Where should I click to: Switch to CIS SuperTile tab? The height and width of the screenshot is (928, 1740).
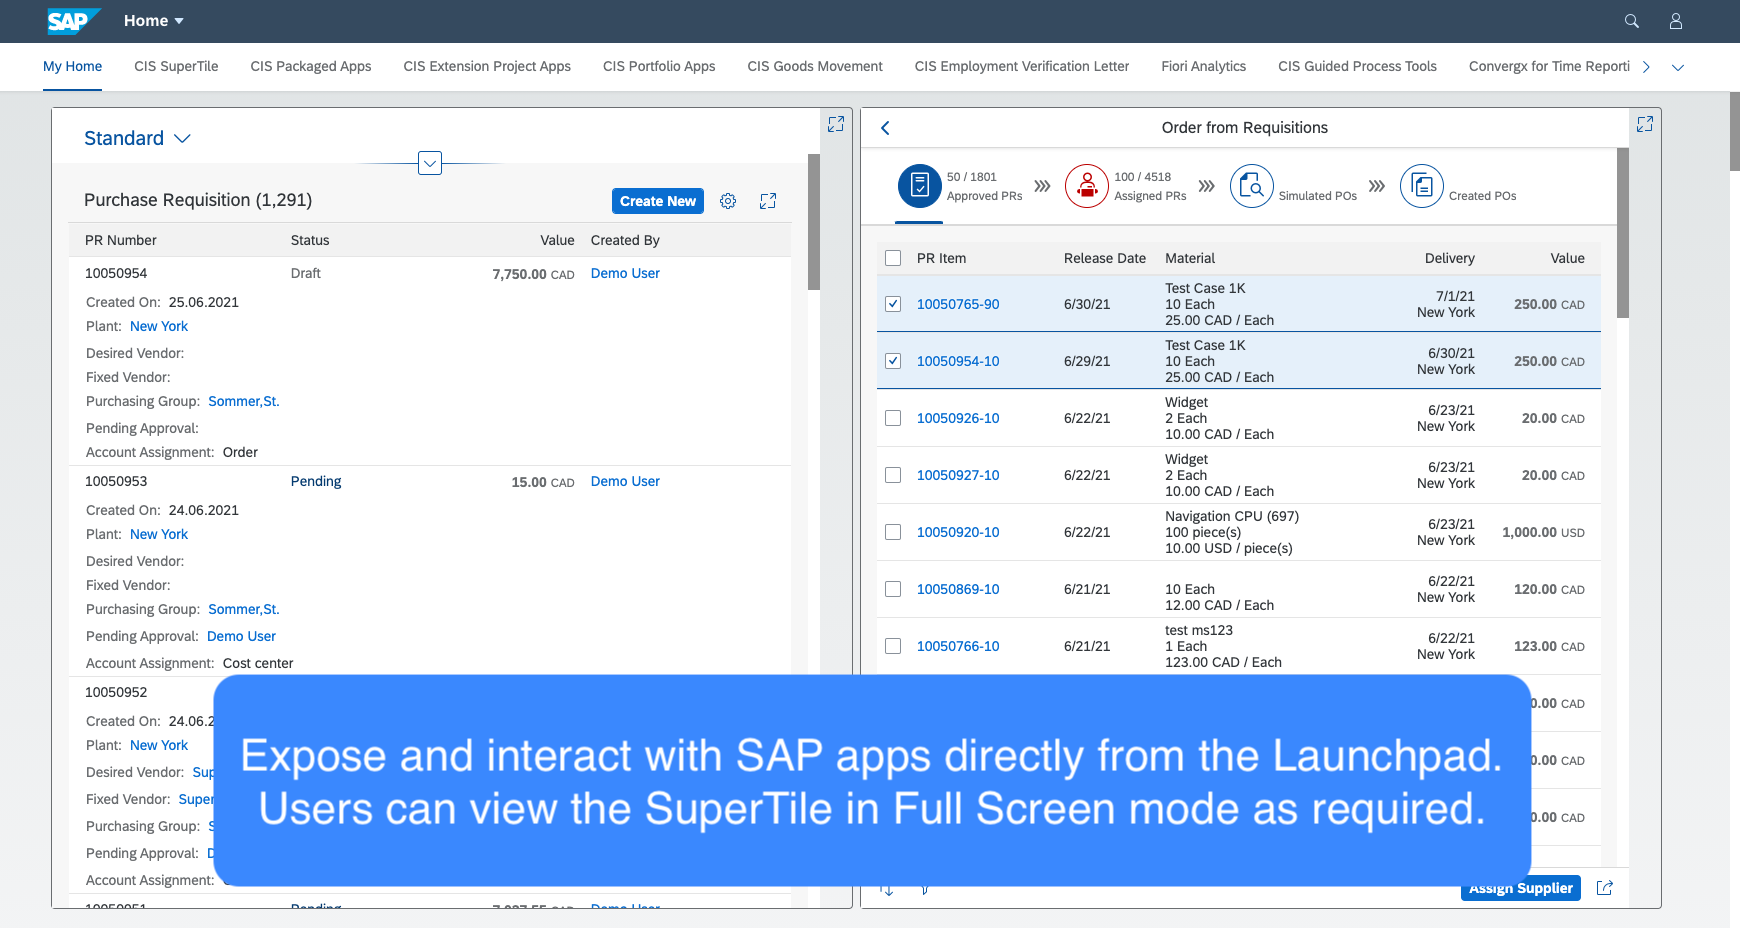click(176, 66)
